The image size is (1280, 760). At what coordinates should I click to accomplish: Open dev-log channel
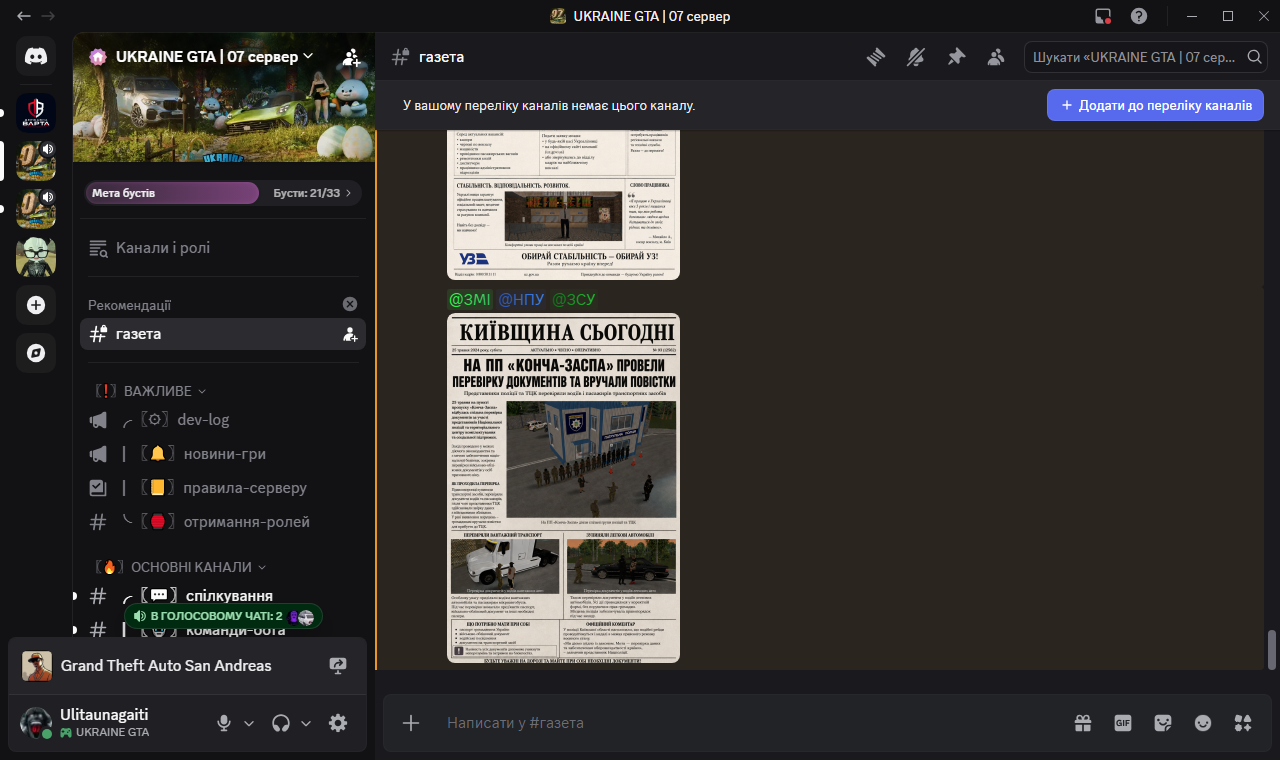[x=222, y=420]
